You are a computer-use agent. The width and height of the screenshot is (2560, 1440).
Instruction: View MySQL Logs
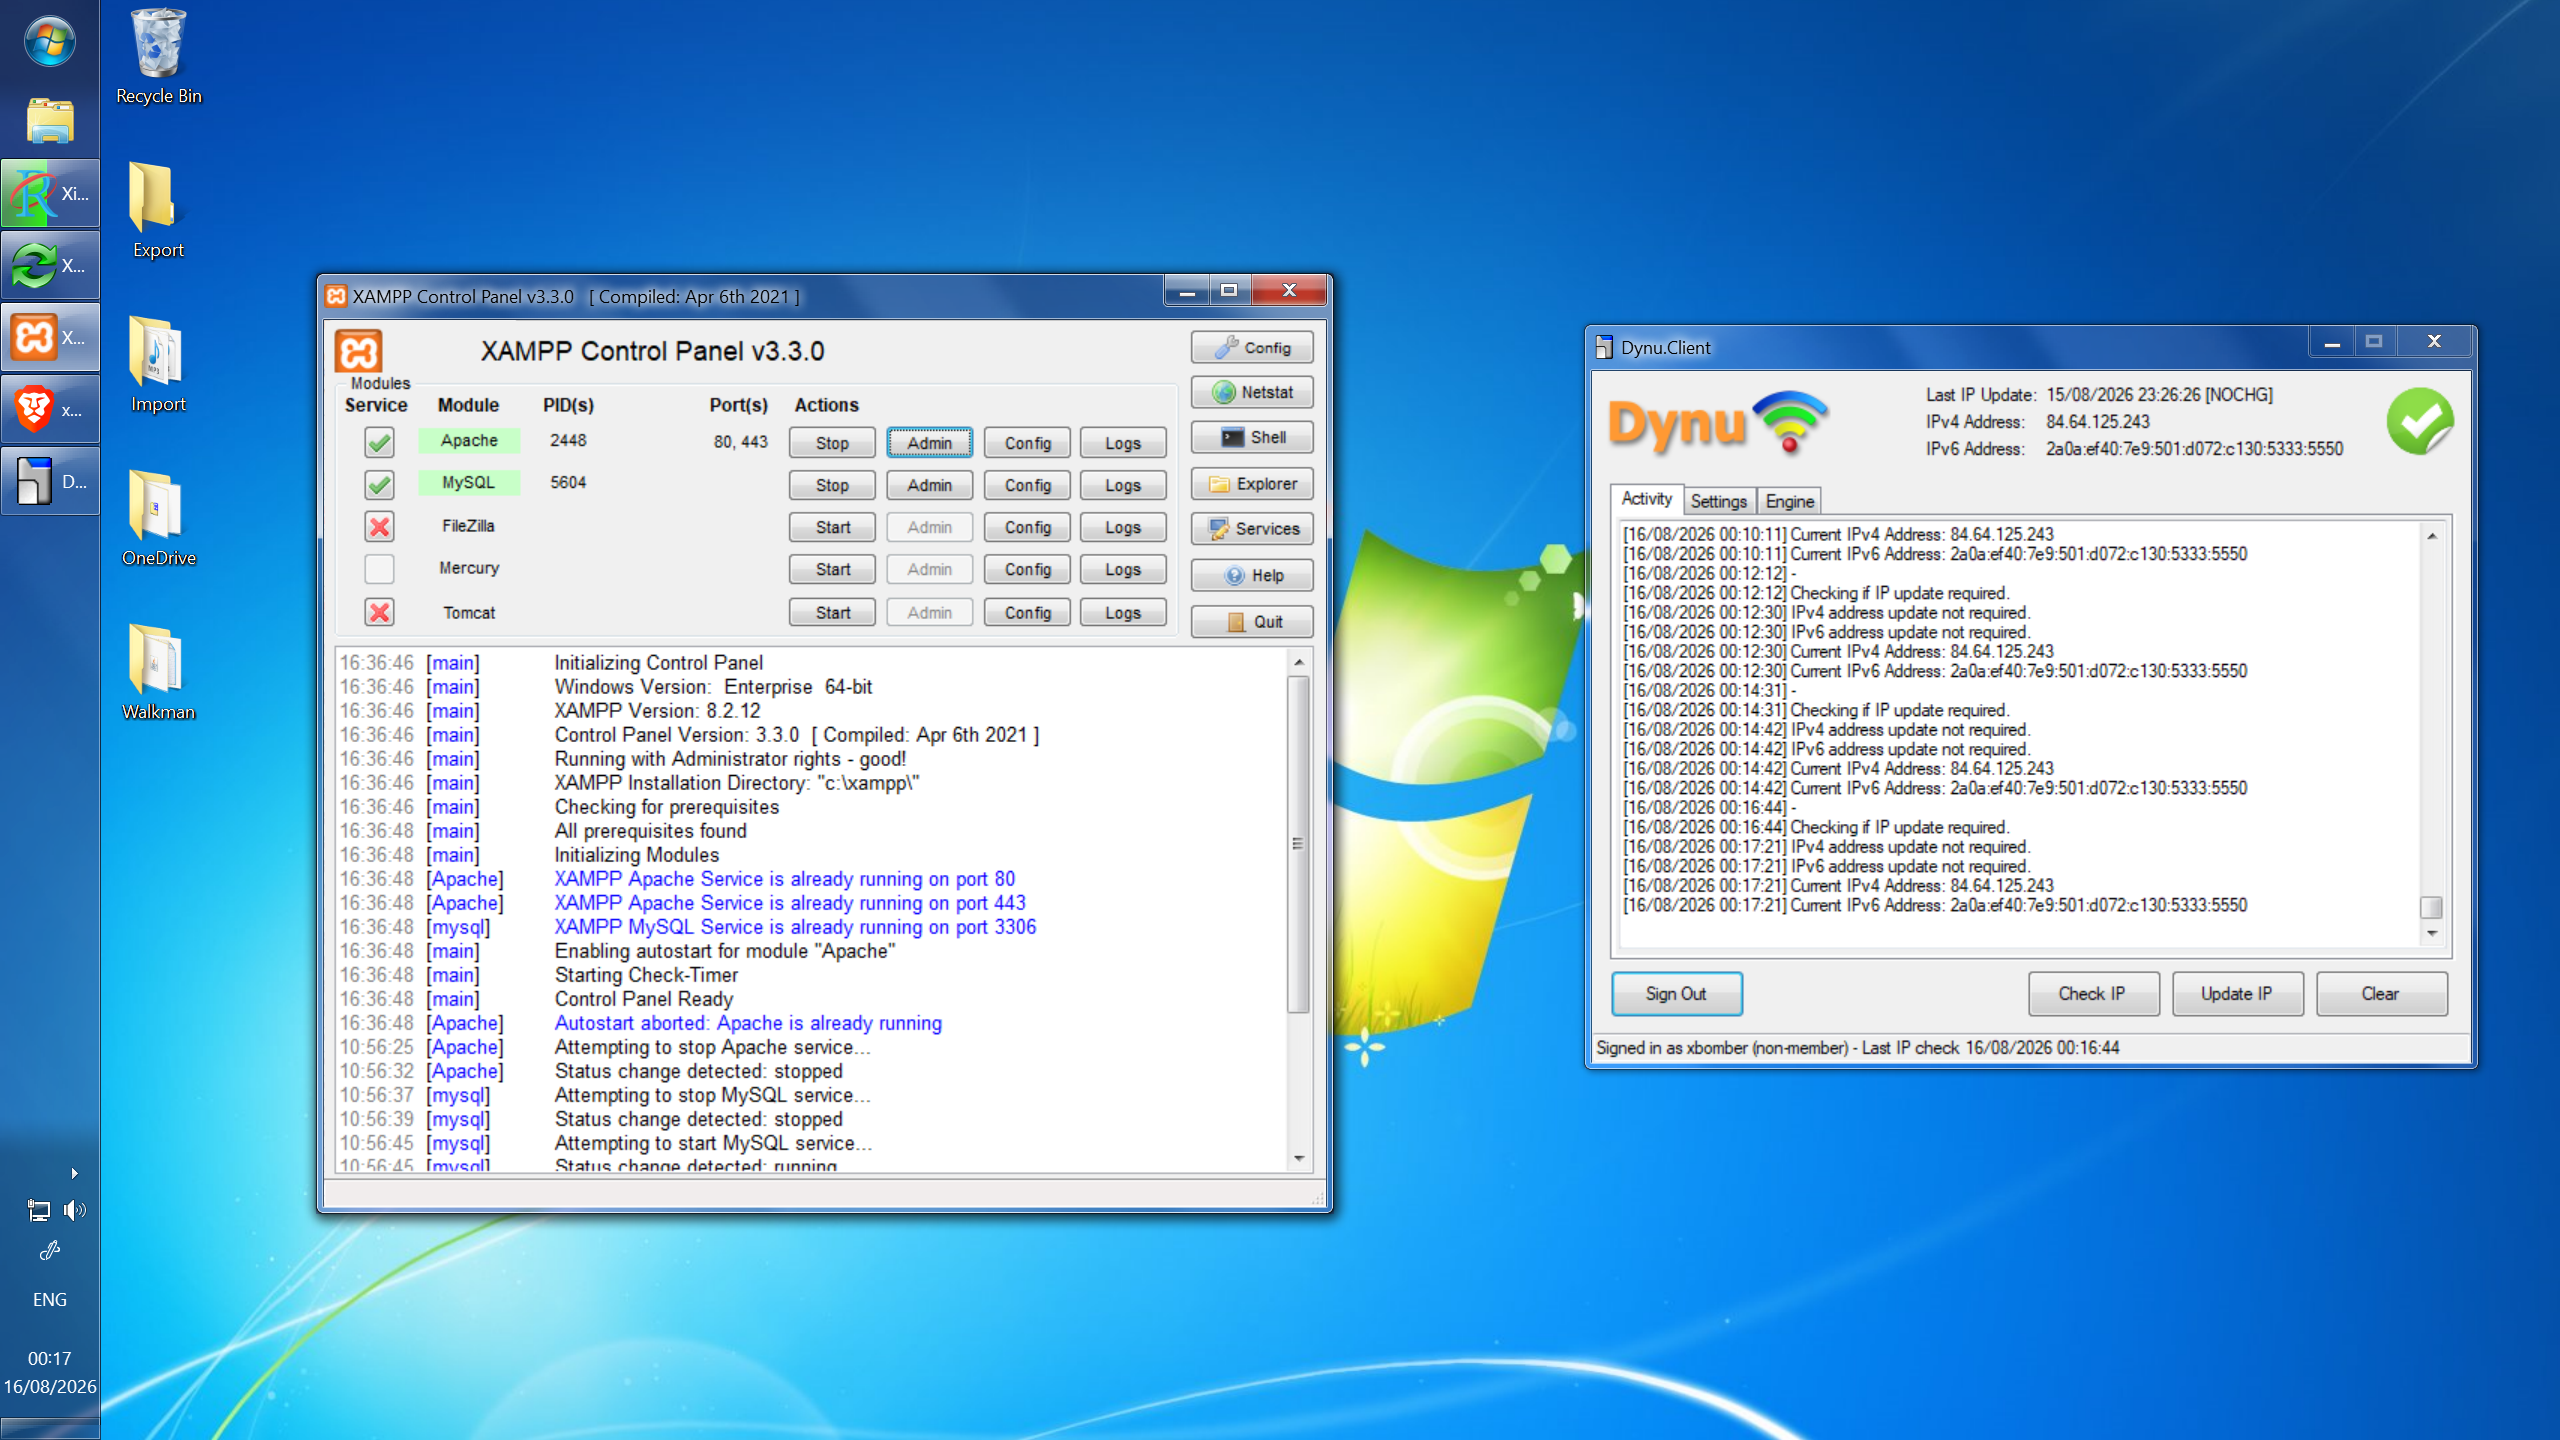tap(1123, 485)
